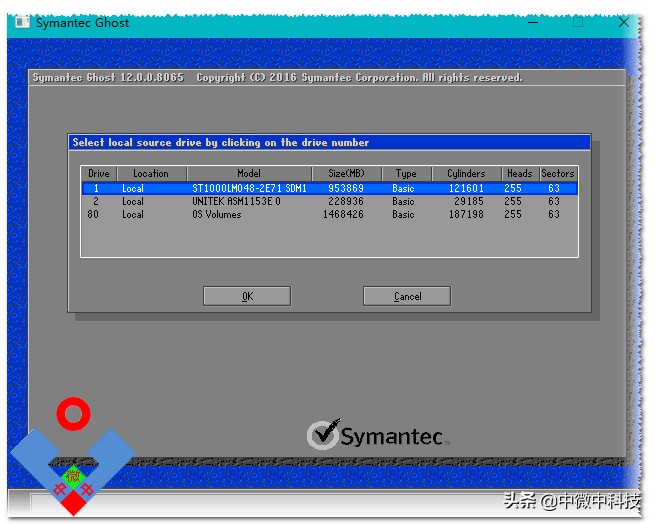Click the Location column header

(x=151, y=173)
